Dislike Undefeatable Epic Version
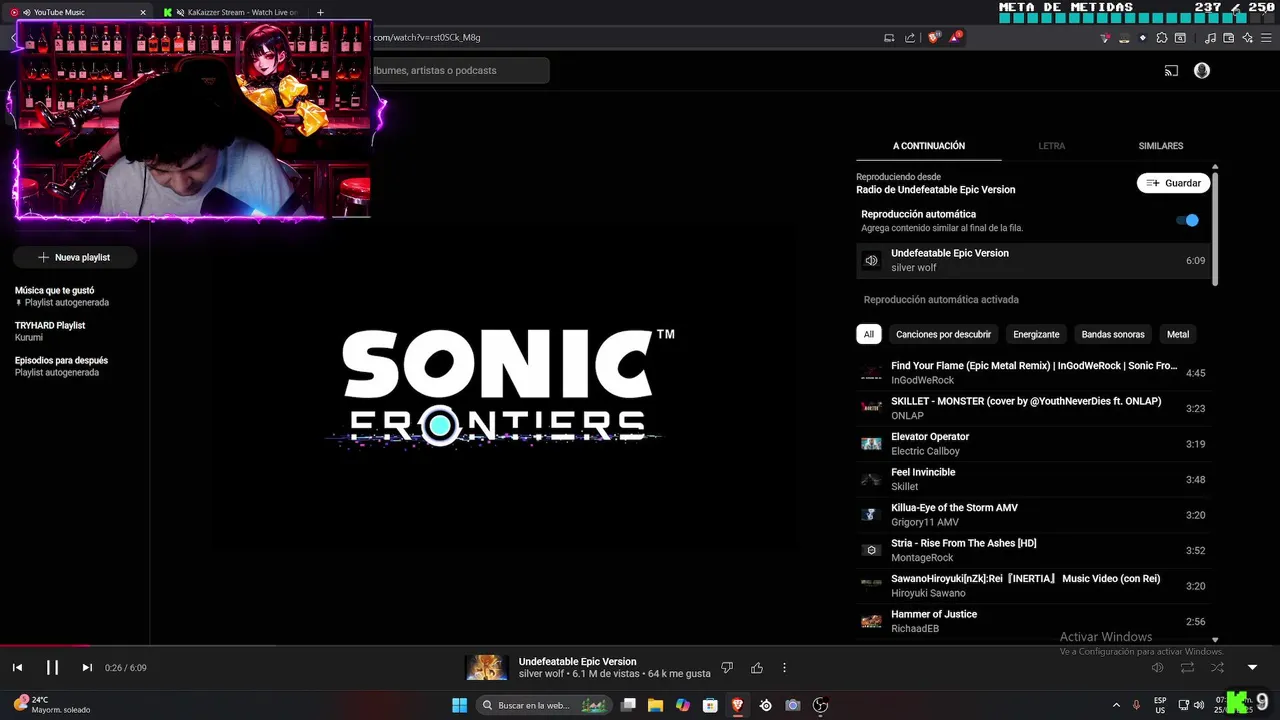1280x720 pixels. [727, 667]
